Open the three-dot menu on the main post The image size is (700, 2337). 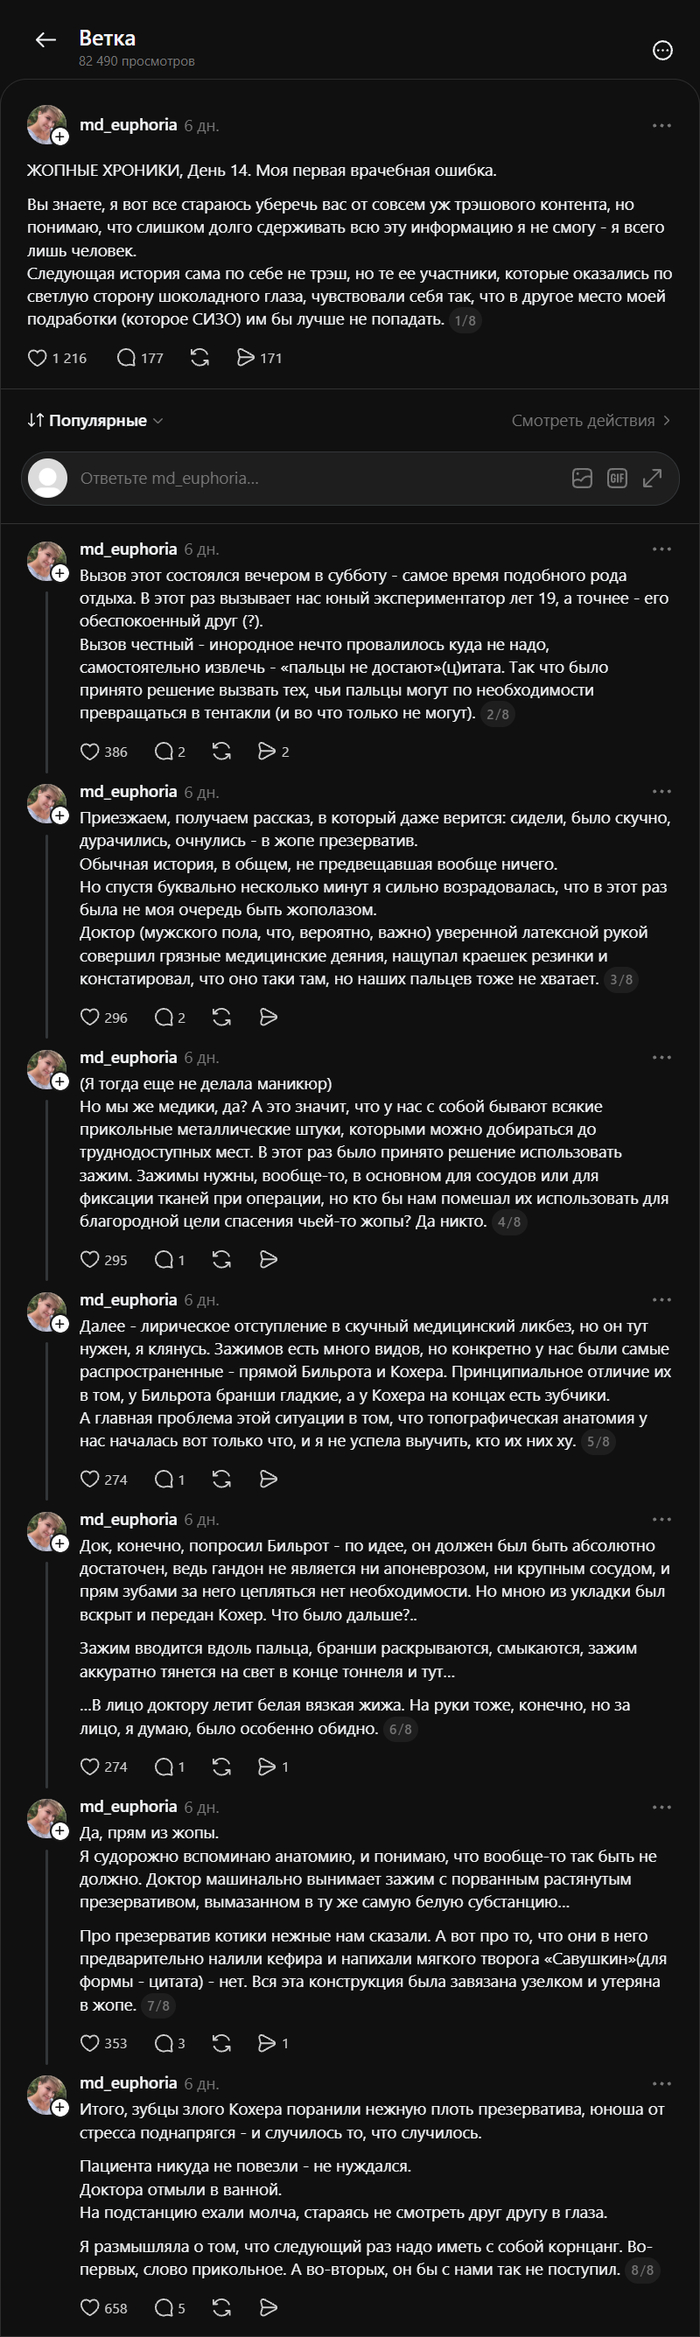click(x=662, y=125)
